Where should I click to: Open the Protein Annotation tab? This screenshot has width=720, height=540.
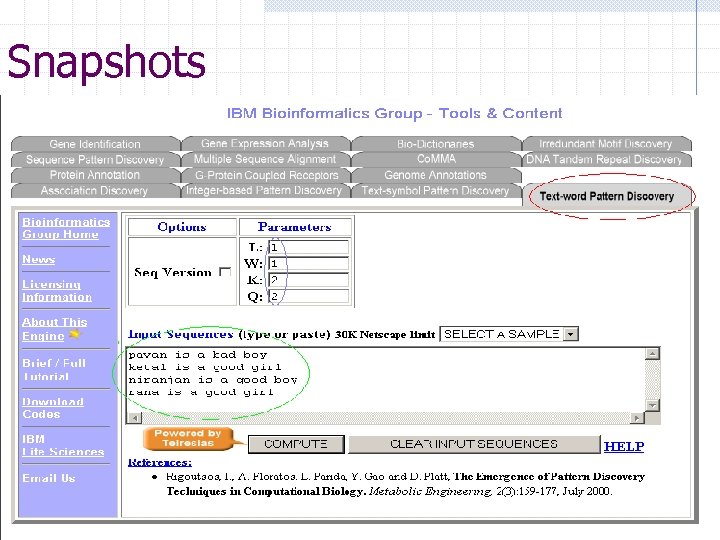(95, 175)
